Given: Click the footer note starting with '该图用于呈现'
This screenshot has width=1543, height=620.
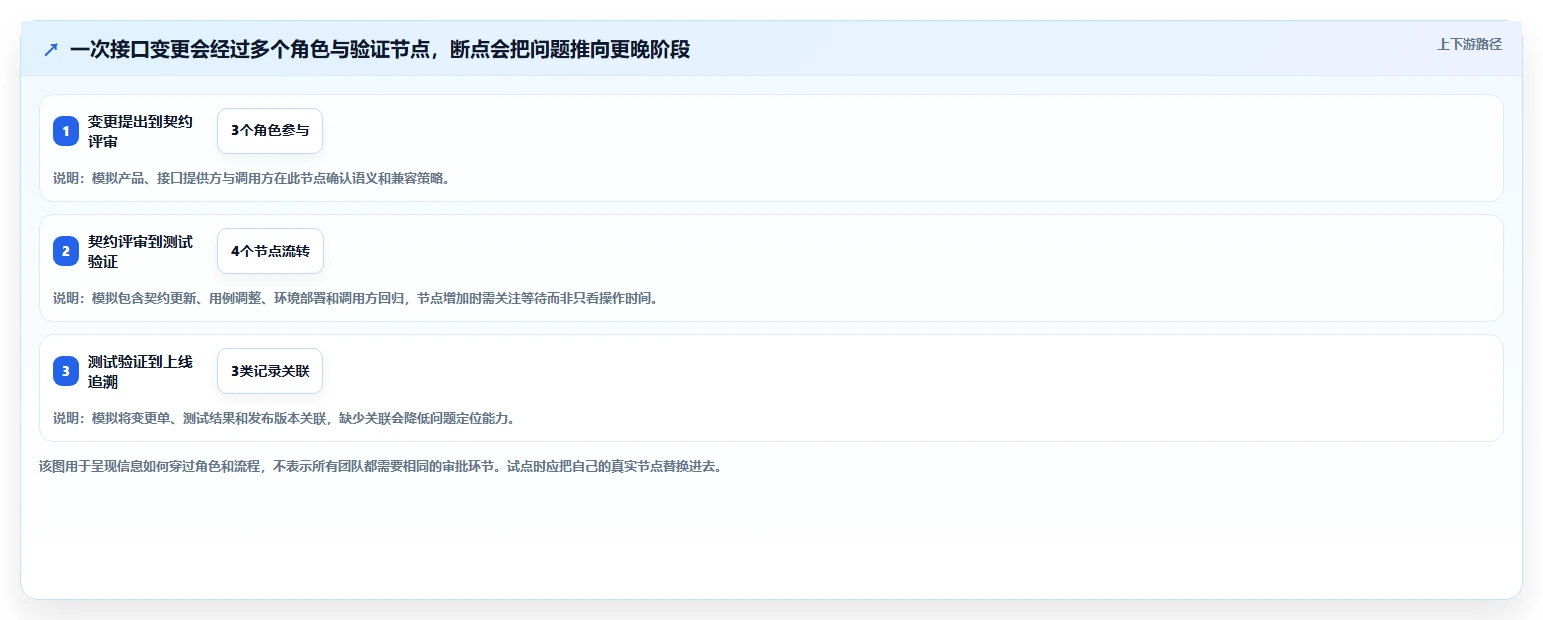Looking at the screenshot, I should click(380, 466).
